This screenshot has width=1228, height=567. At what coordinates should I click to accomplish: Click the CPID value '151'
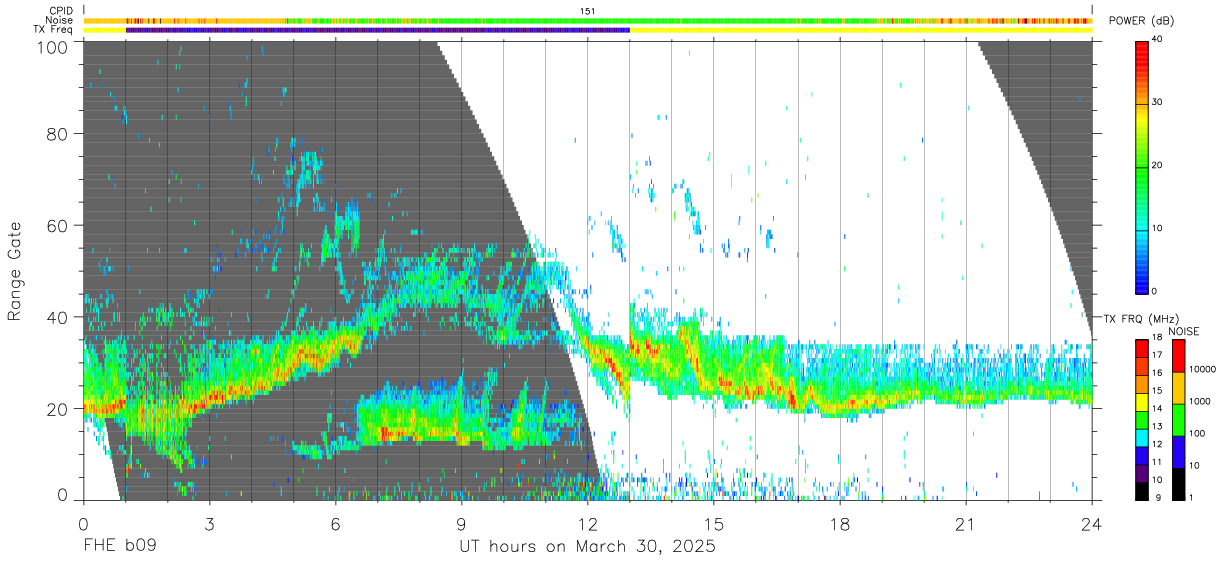pyautogui.click(x=587, y=11)
